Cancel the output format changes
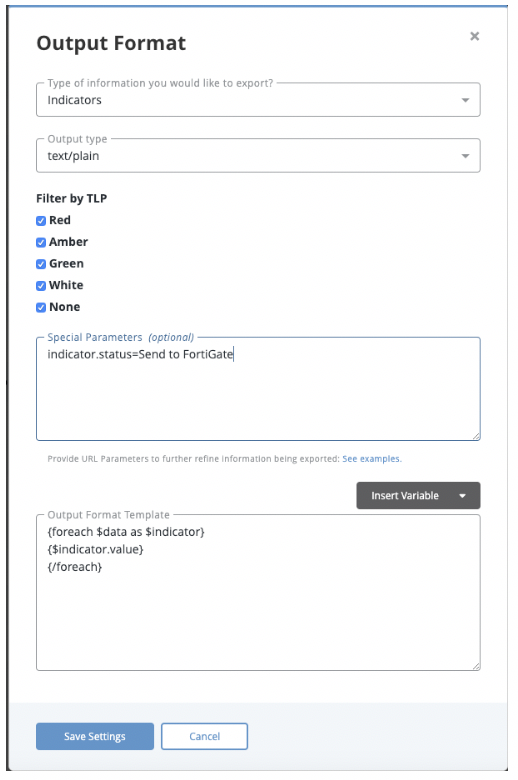 (x=204, y=736)
